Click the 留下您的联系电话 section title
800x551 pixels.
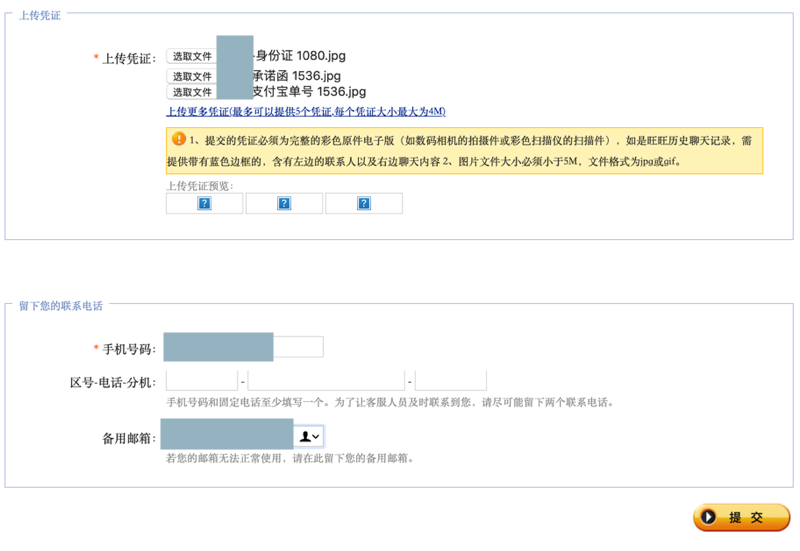[x=61, y=306]
